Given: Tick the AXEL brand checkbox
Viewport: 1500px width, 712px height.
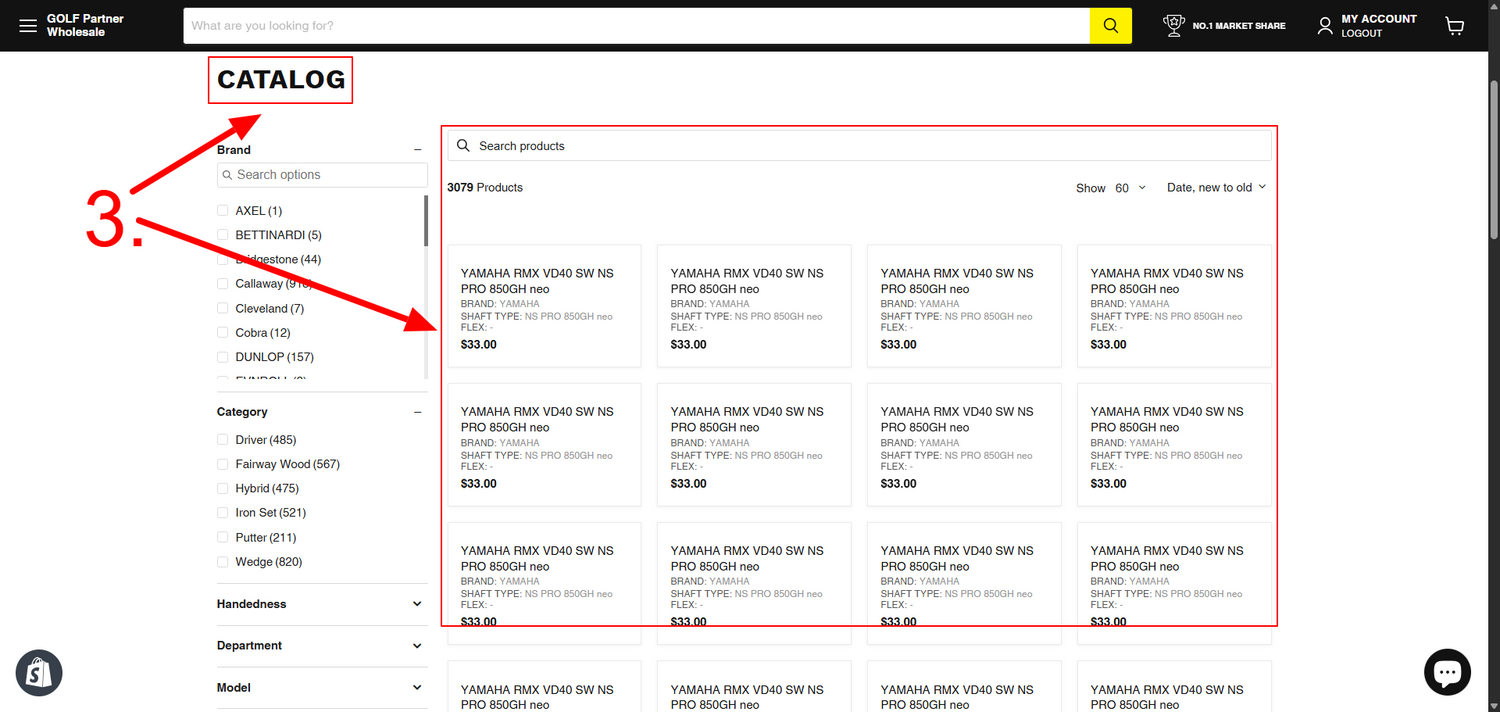Looking at the screenshot, I should pos(223,211).
